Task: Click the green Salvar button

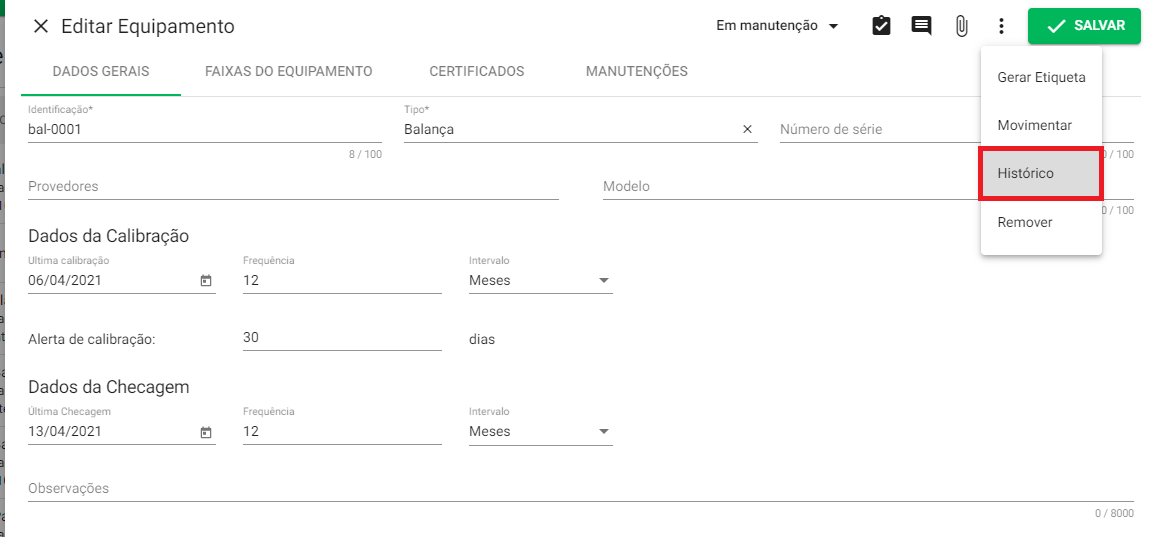Action: point(1085,26)
